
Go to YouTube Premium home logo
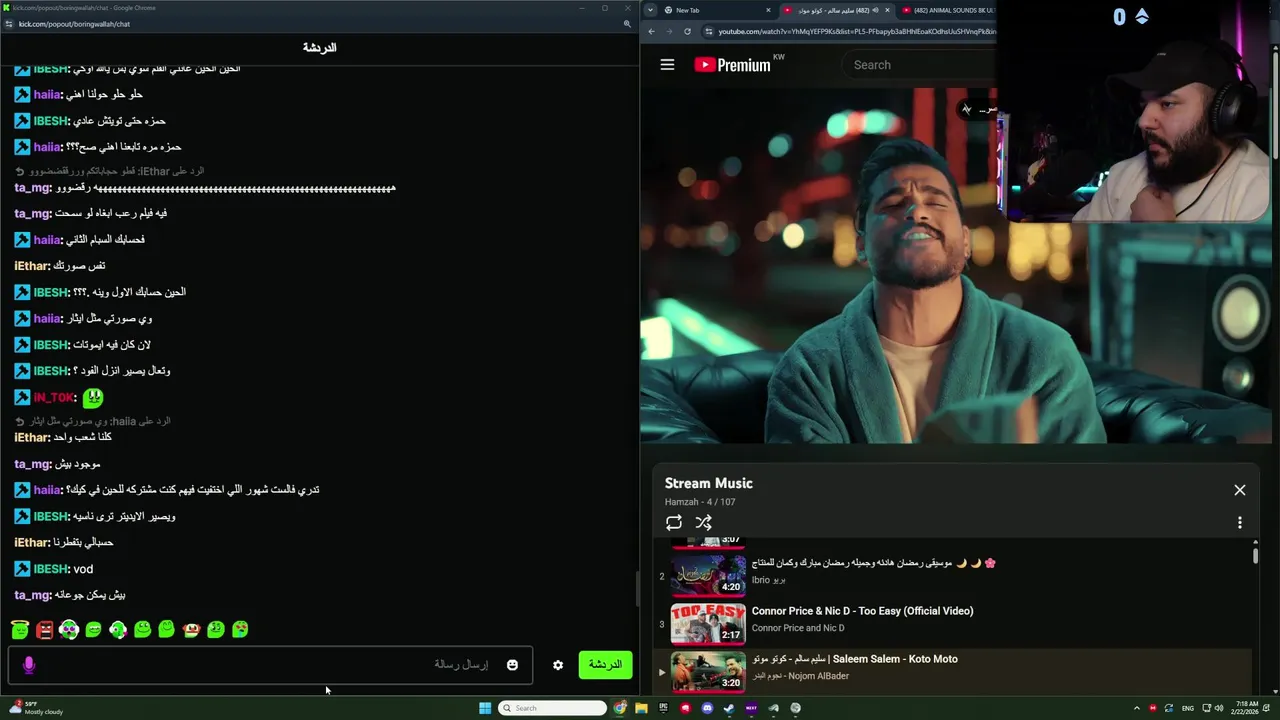point(732,65)
